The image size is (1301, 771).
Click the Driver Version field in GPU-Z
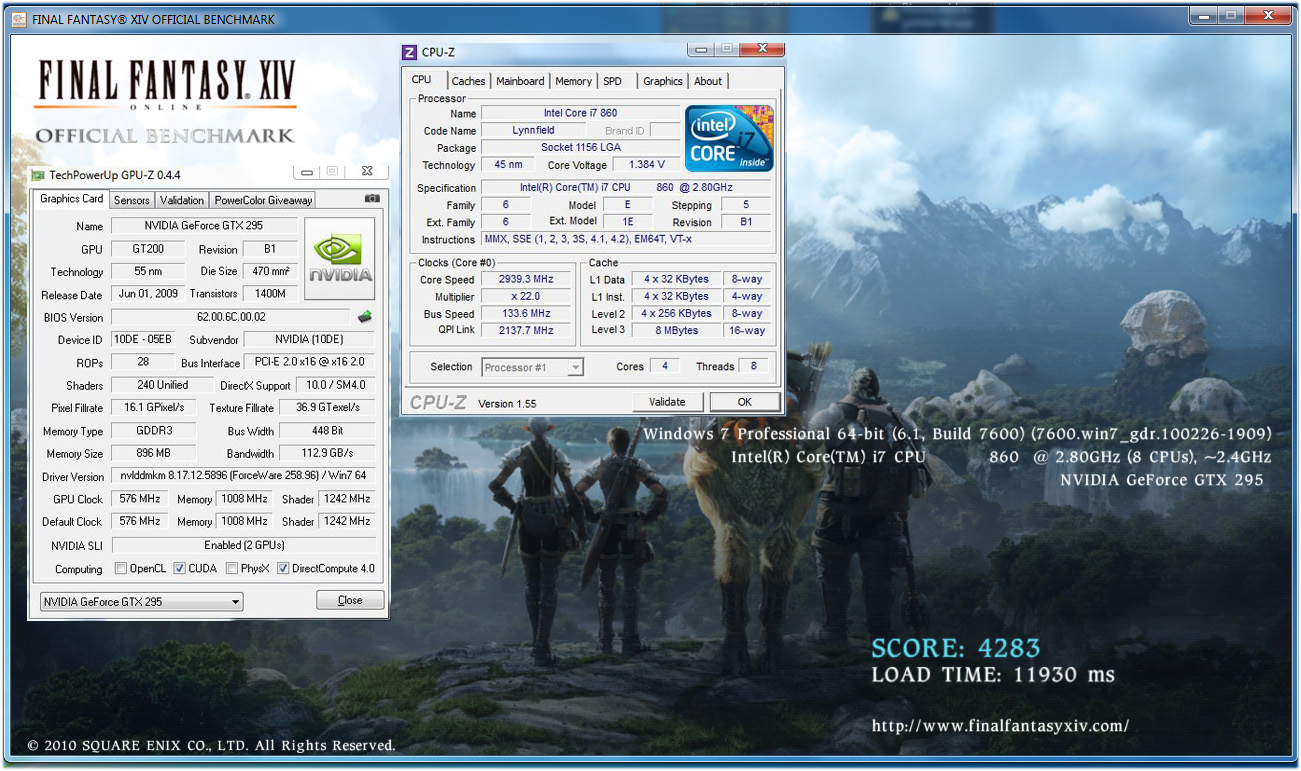click(x=243, y=476)
